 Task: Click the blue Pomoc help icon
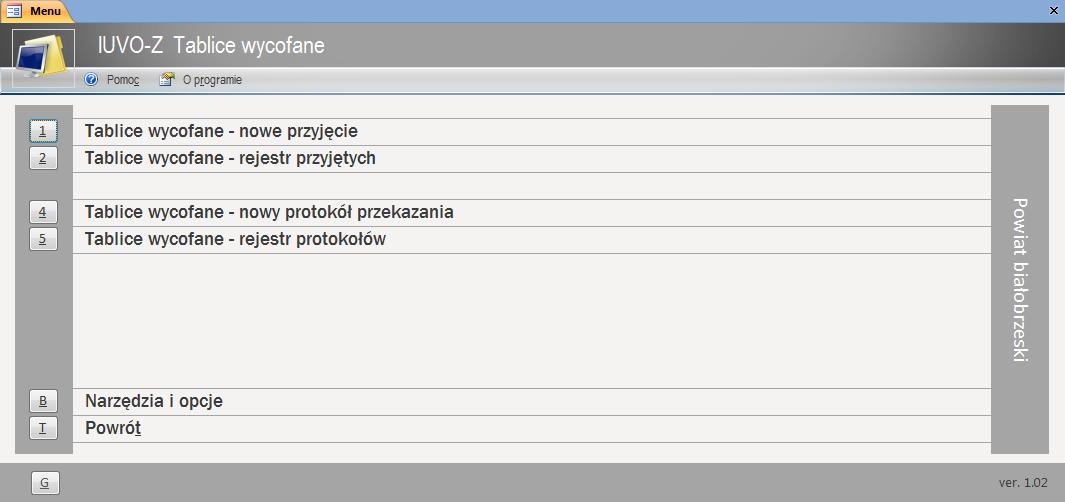click(x=92, y=80)
